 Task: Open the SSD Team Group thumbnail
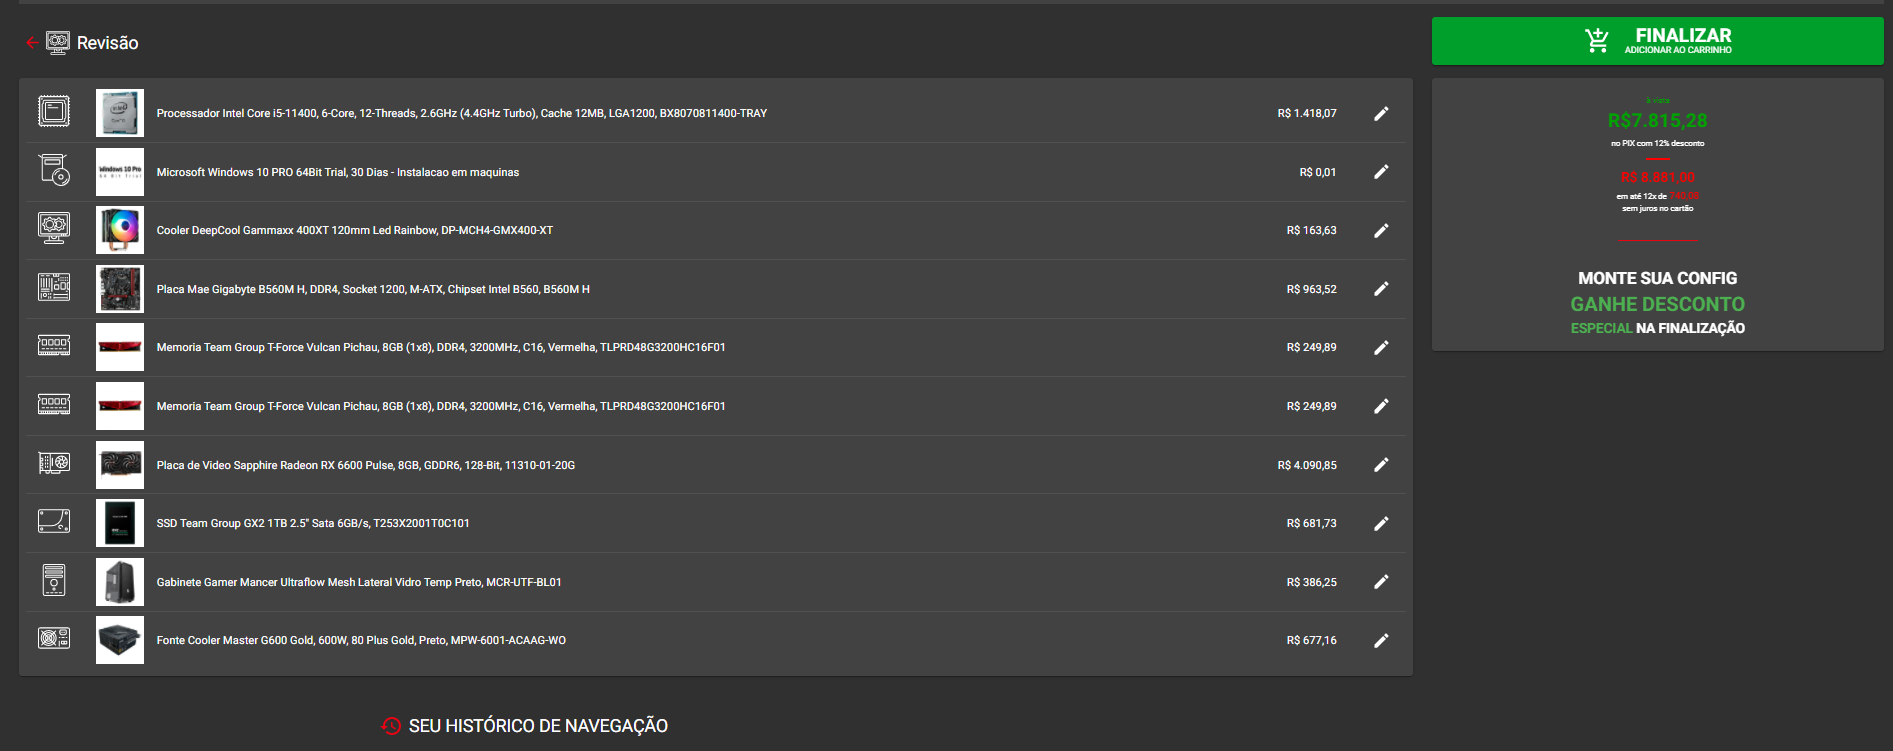[120, 523]
